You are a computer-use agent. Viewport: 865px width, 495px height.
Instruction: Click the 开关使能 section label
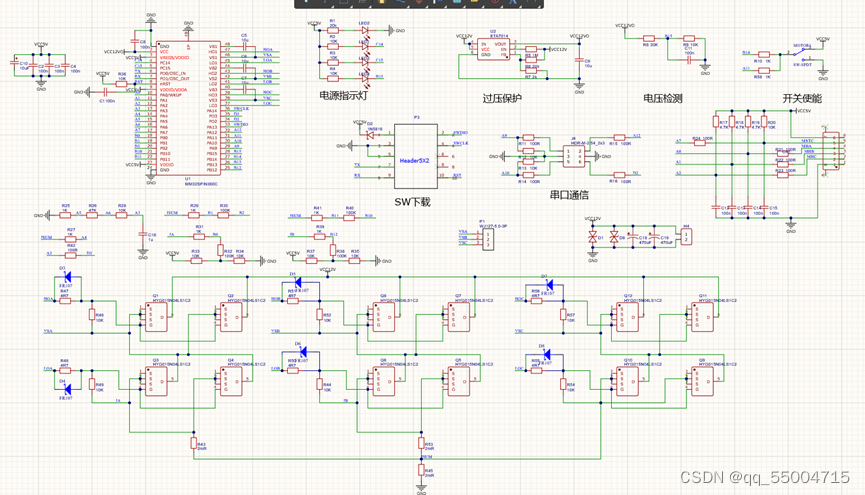(x=802, y=98)
